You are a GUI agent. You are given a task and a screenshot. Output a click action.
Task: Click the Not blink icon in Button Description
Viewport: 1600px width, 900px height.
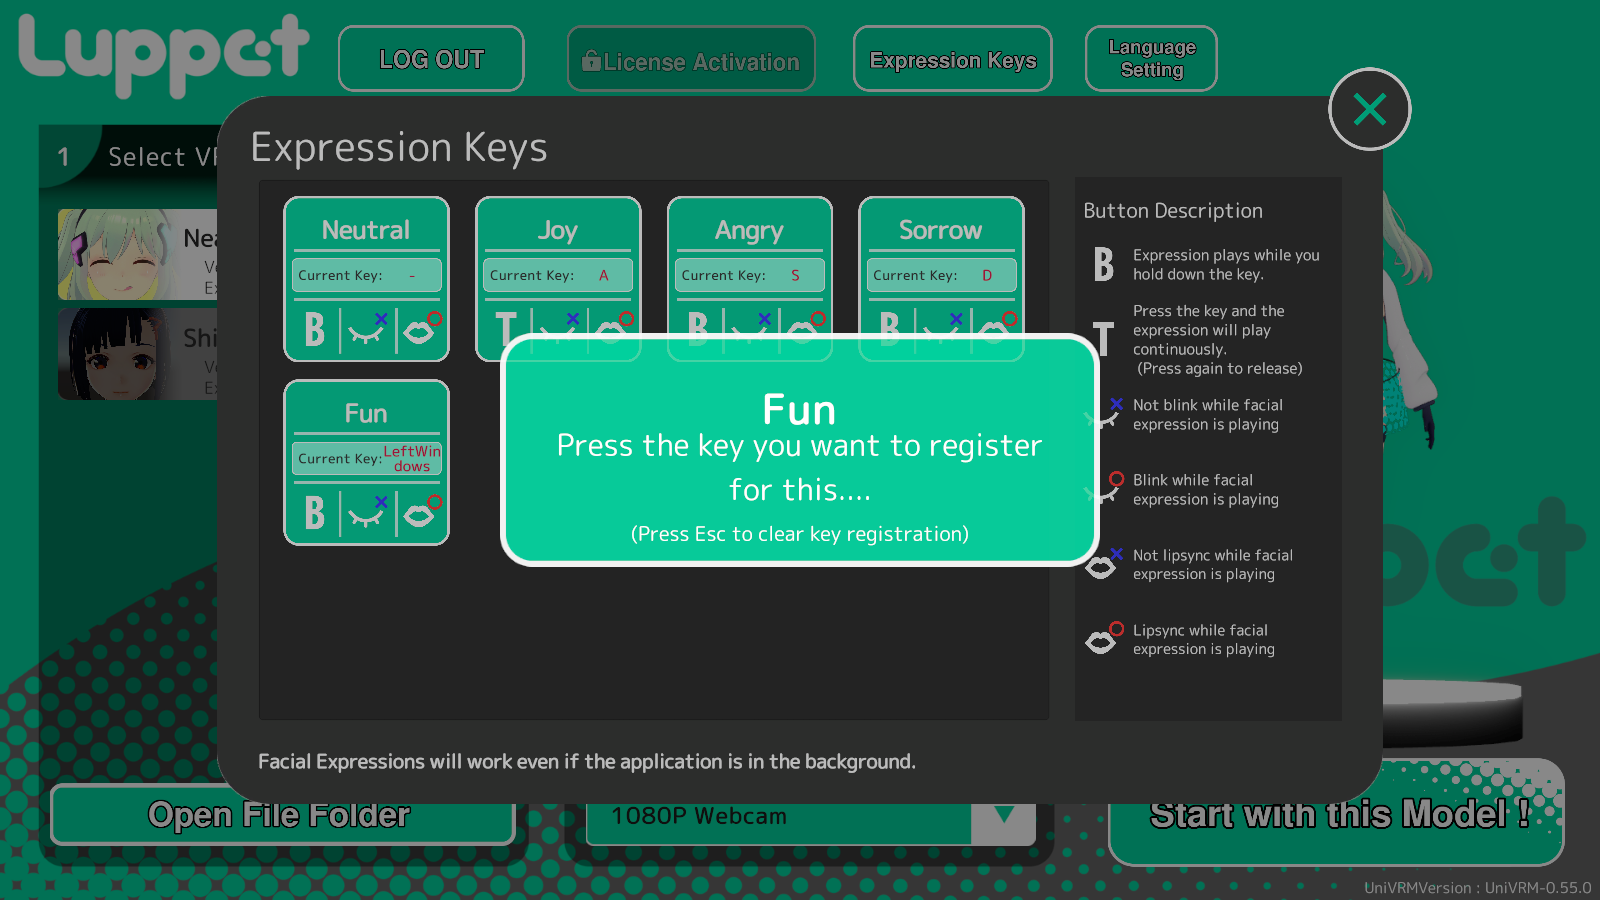[x=1105, y=412]
